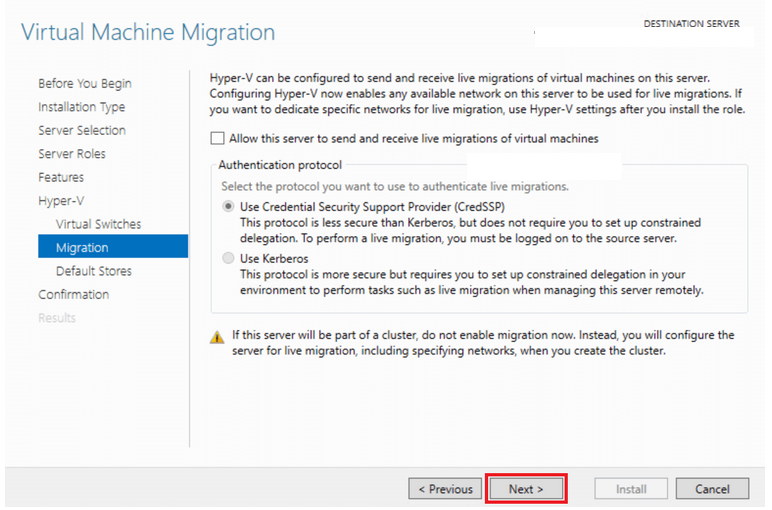Click the Next button
This screenshot has height=510, width=772.
(x=526, y=489)
